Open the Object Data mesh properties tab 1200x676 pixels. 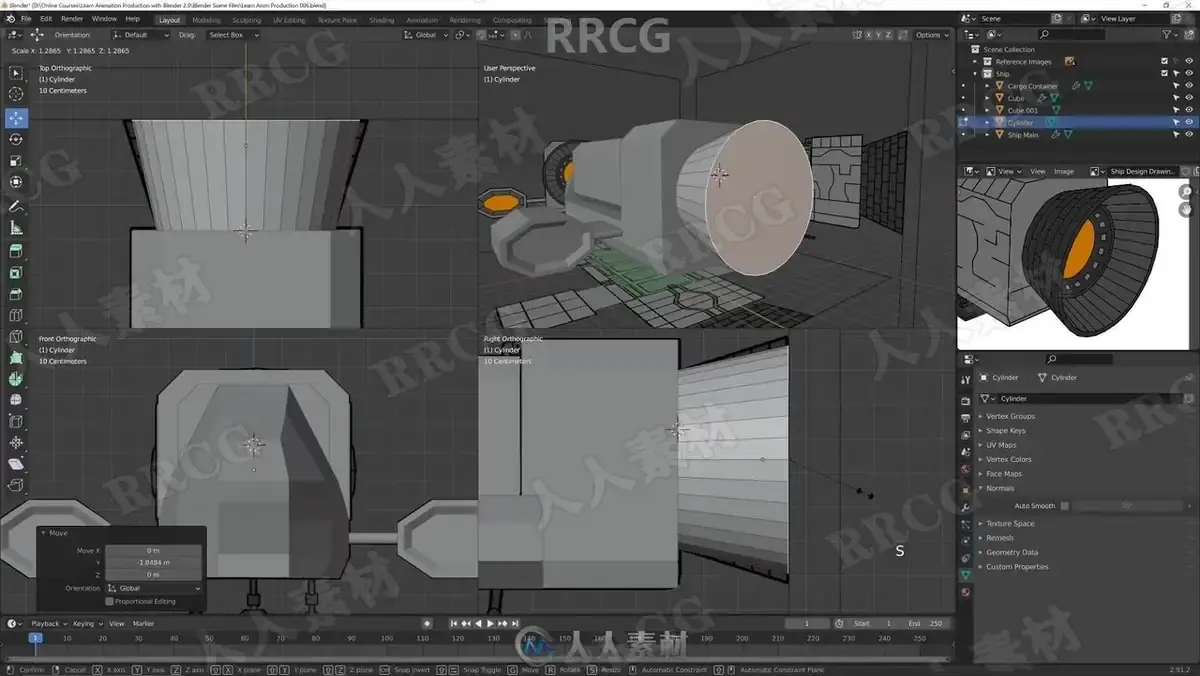pyautogui.click(x=966, y=575)
